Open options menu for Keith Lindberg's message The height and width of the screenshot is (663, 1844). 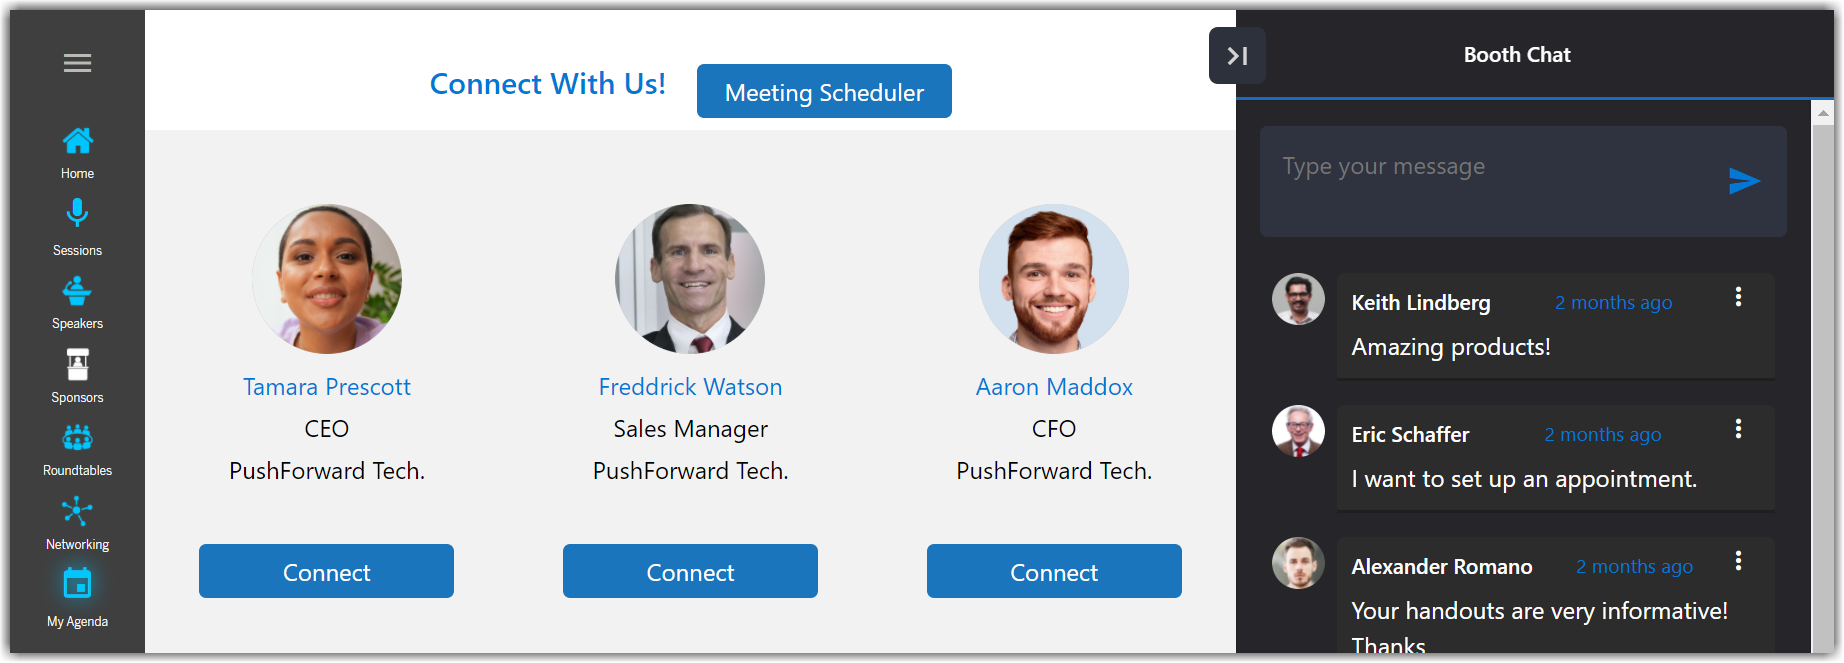1738,297
